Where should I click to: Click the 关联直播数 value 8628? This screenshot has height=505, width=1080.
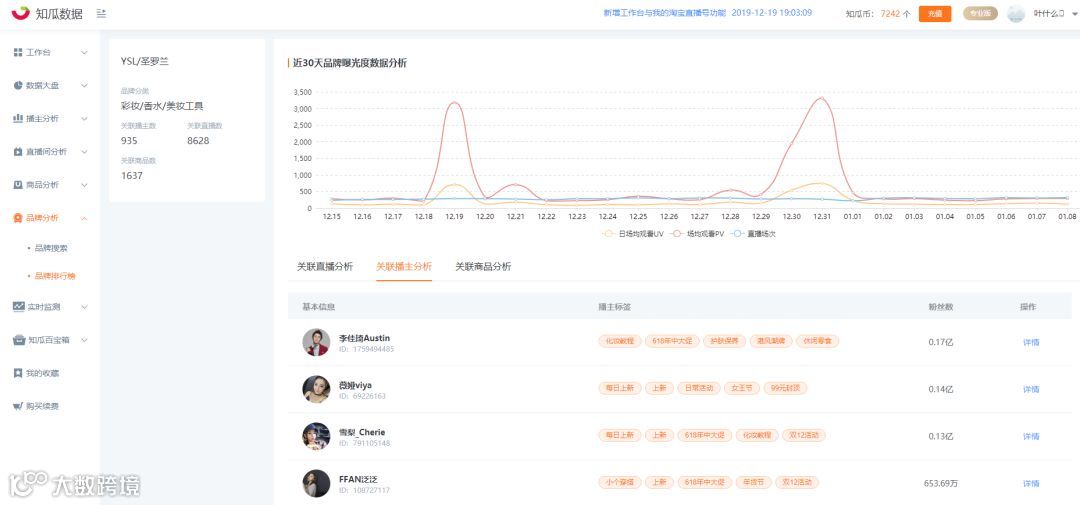point(198,141)
